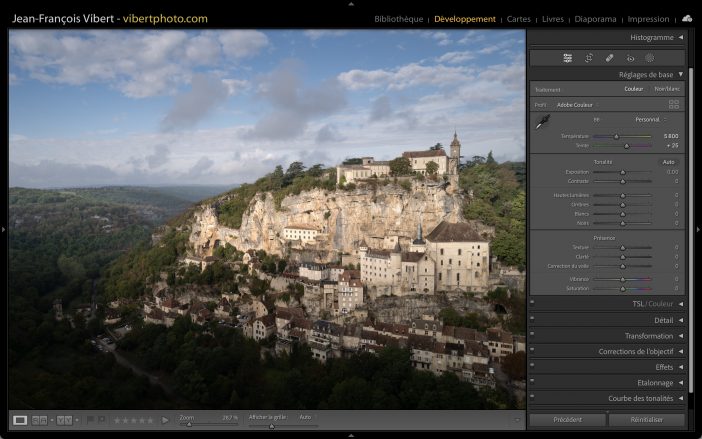This screenshot has width=702, height=439.
Task: Select the Red eye correction tool
Action: coord(630,58)
